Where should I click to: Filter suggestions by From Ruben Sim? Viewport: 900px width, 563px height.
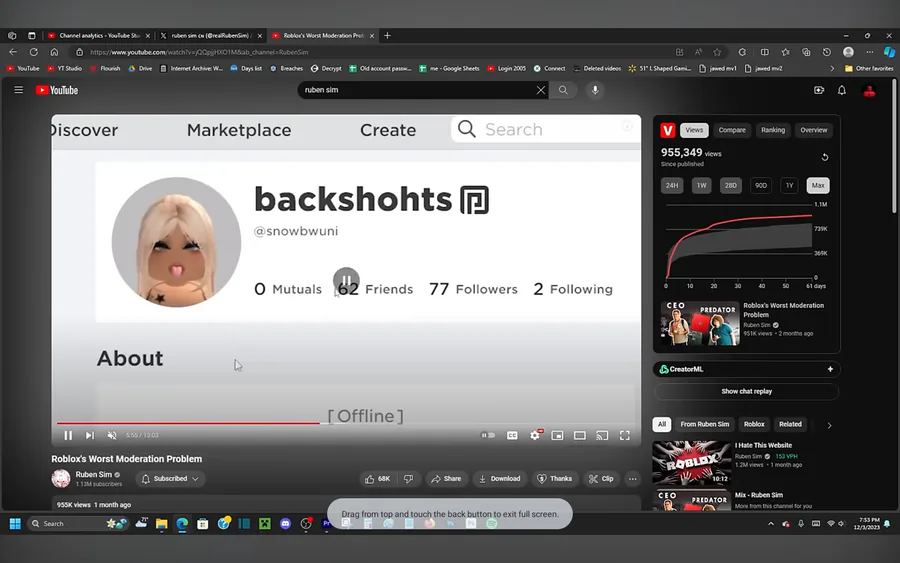pyautogui.click(x=705, y=424)
